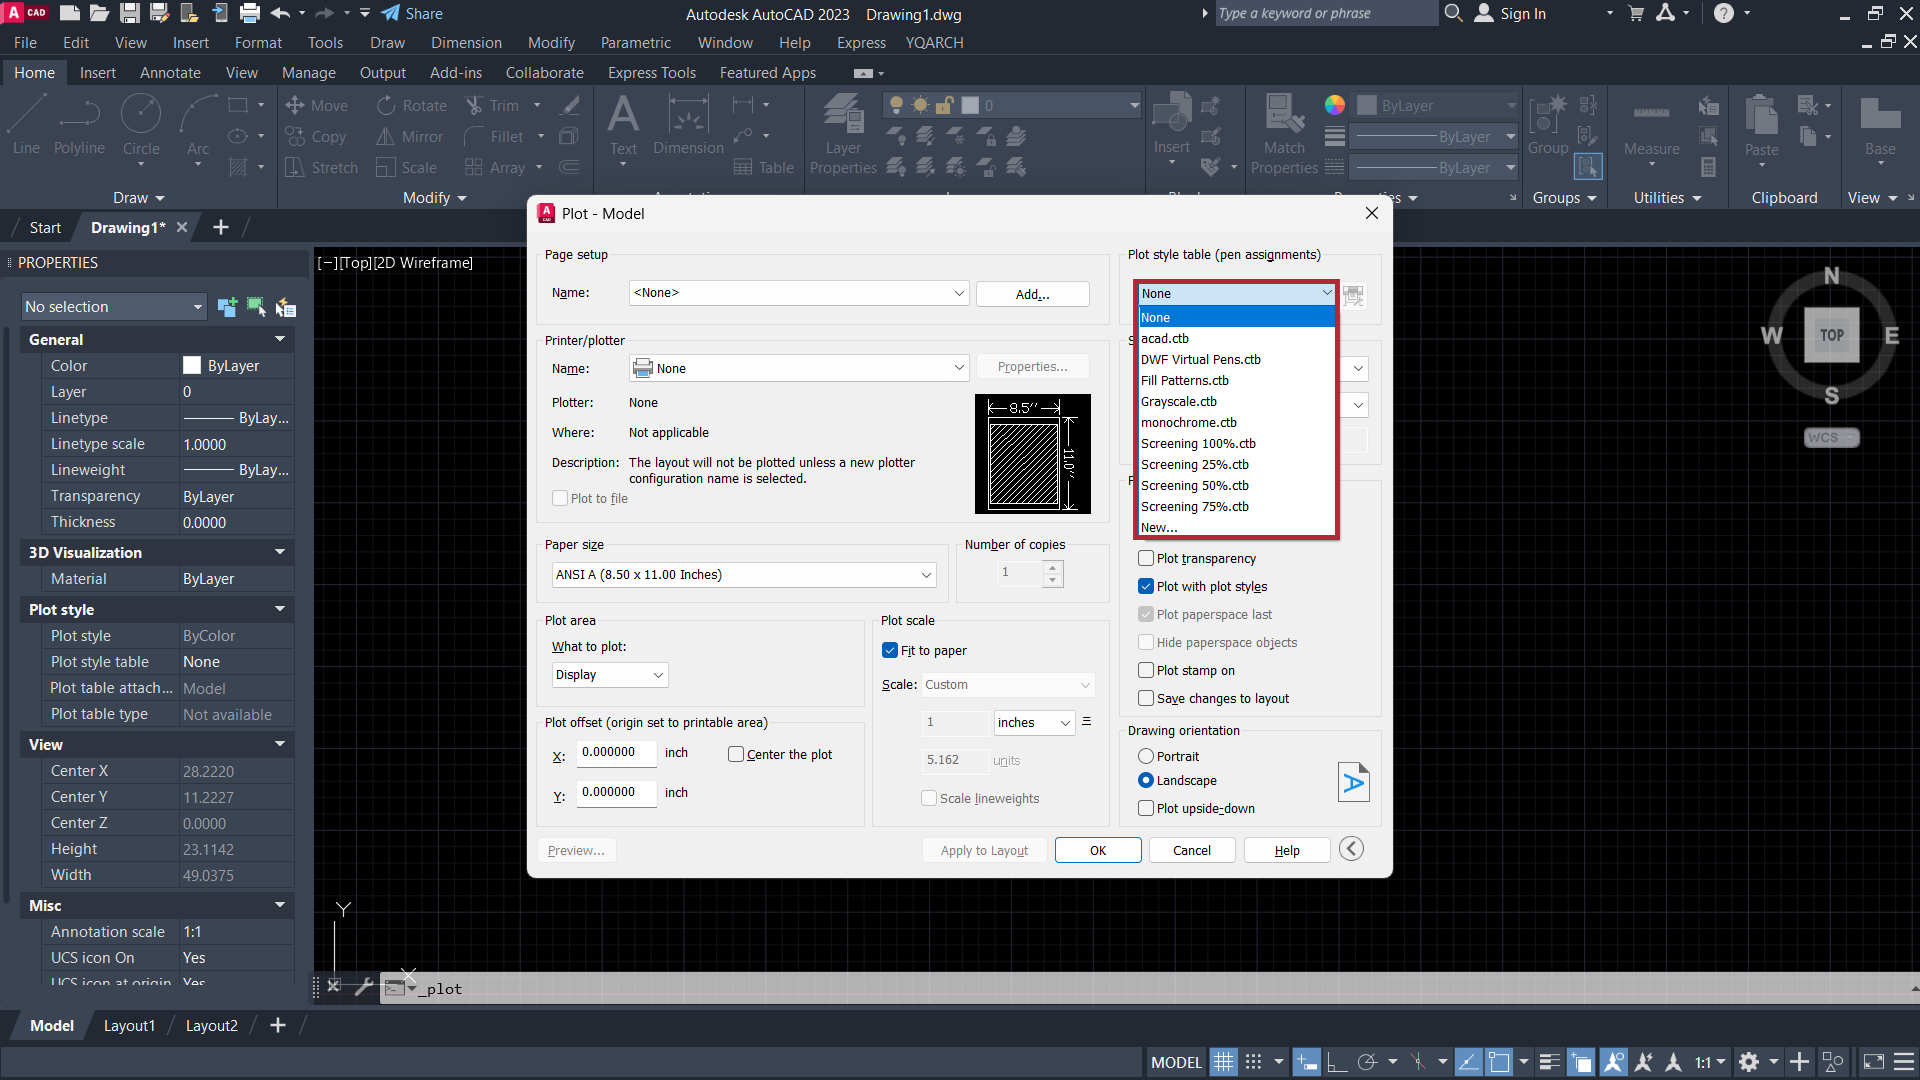The width and height of the screenshot is (1920, 1080).
Task: Click the Plot offset X input field
Action: 616,753
